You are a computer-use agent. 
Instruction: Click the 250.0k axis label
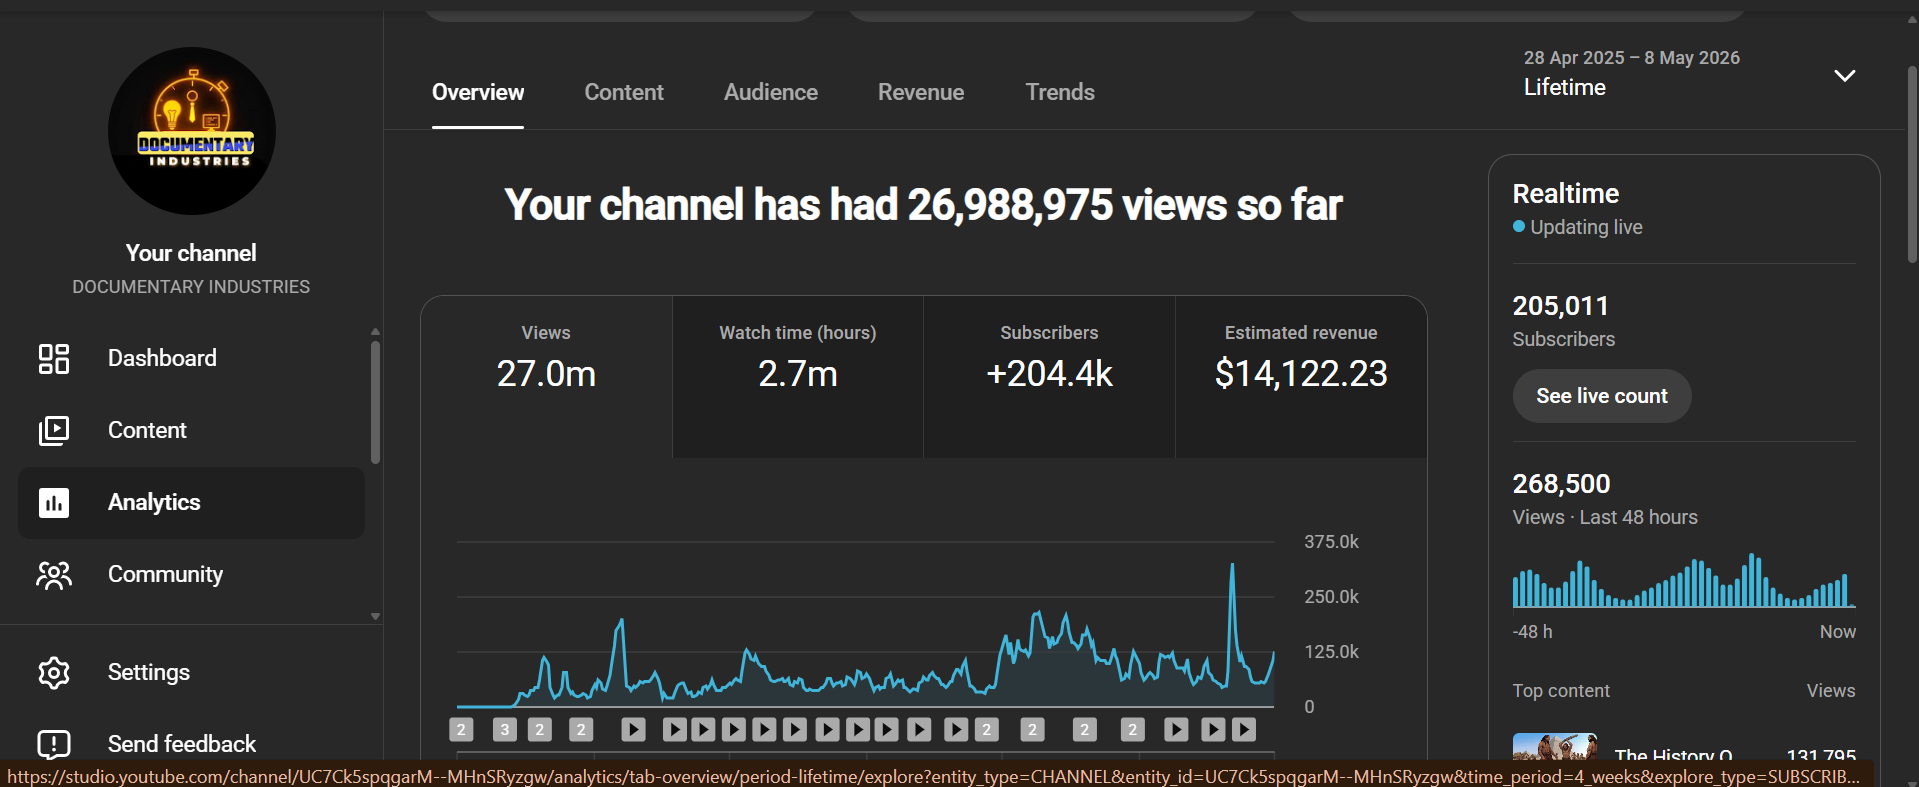coord(1331,597)
